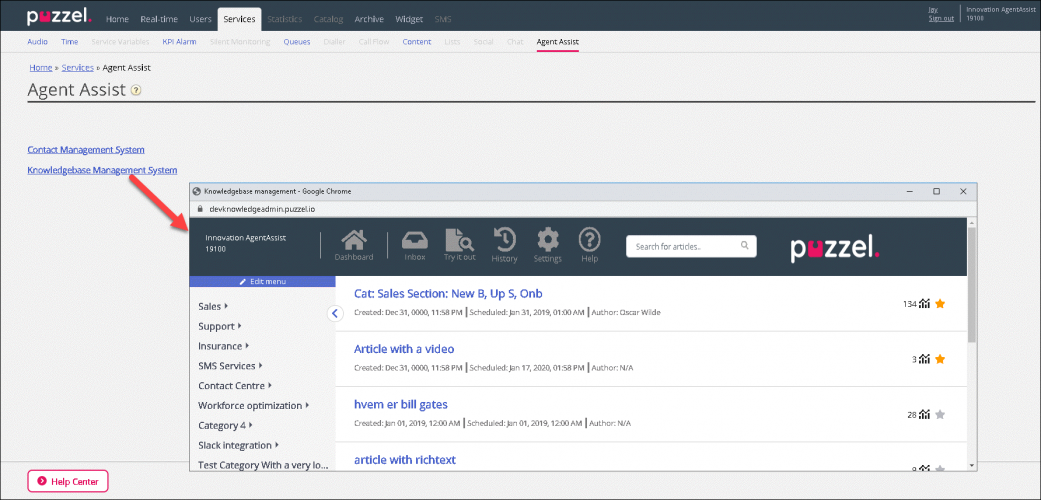Select the Services main menu tab
Image resolution: width=1041 pixels, height=500 pixels.
[x=239, y=19]
